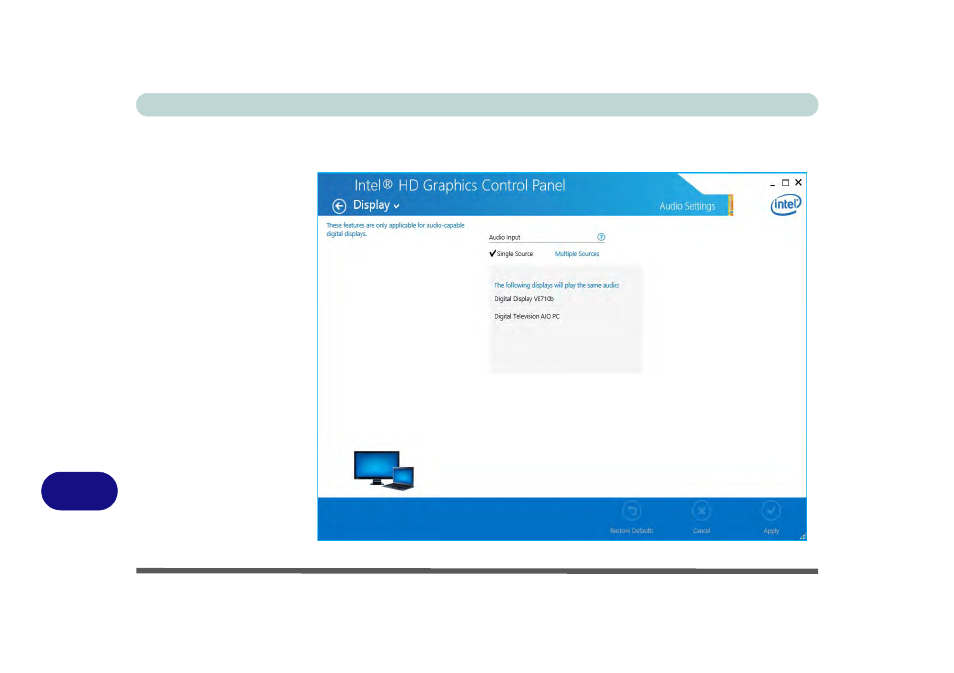
Task: Select Digital Television AIO PC entry
Action: pos(527,316)
